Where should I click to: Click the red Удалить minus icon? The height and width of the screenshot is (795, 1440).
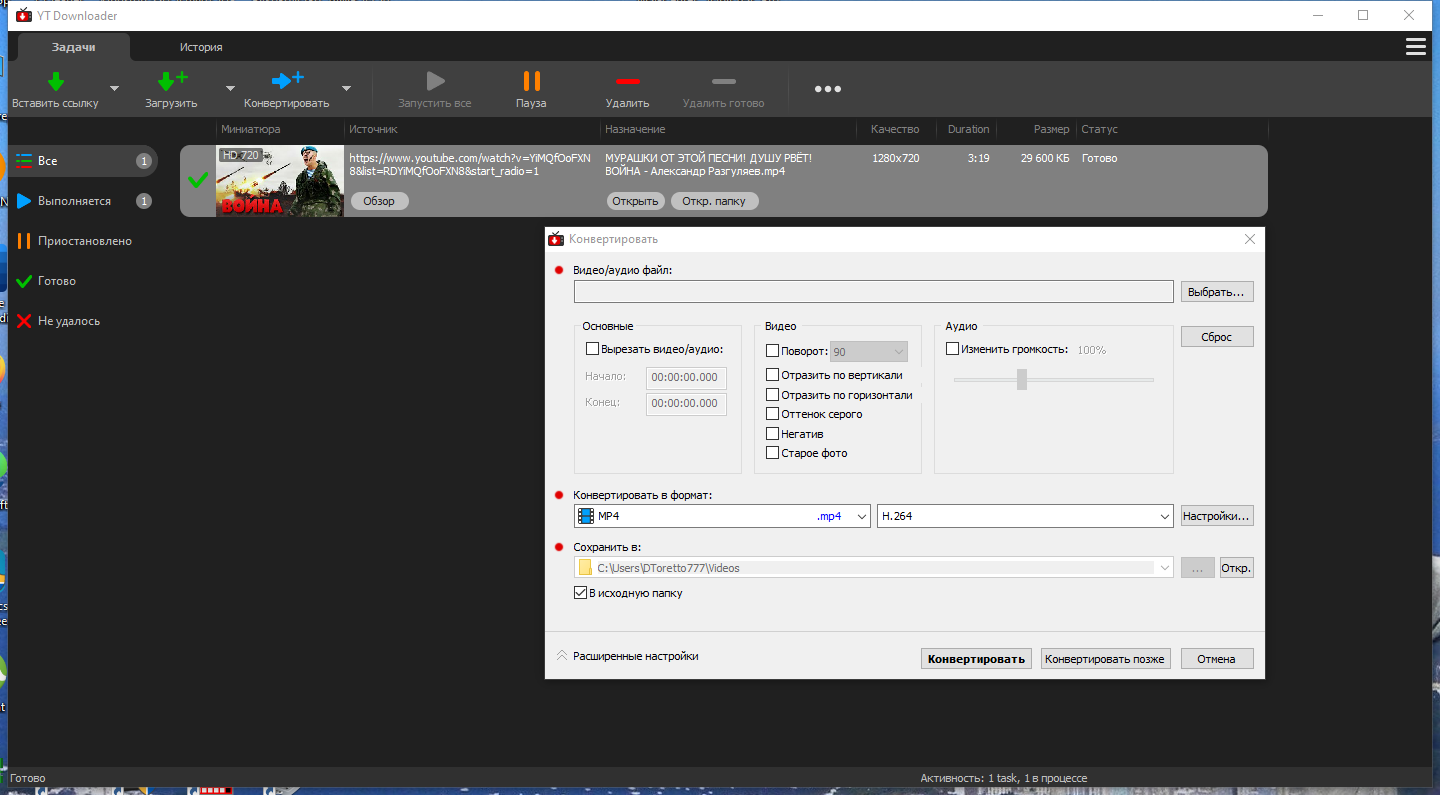627,81
